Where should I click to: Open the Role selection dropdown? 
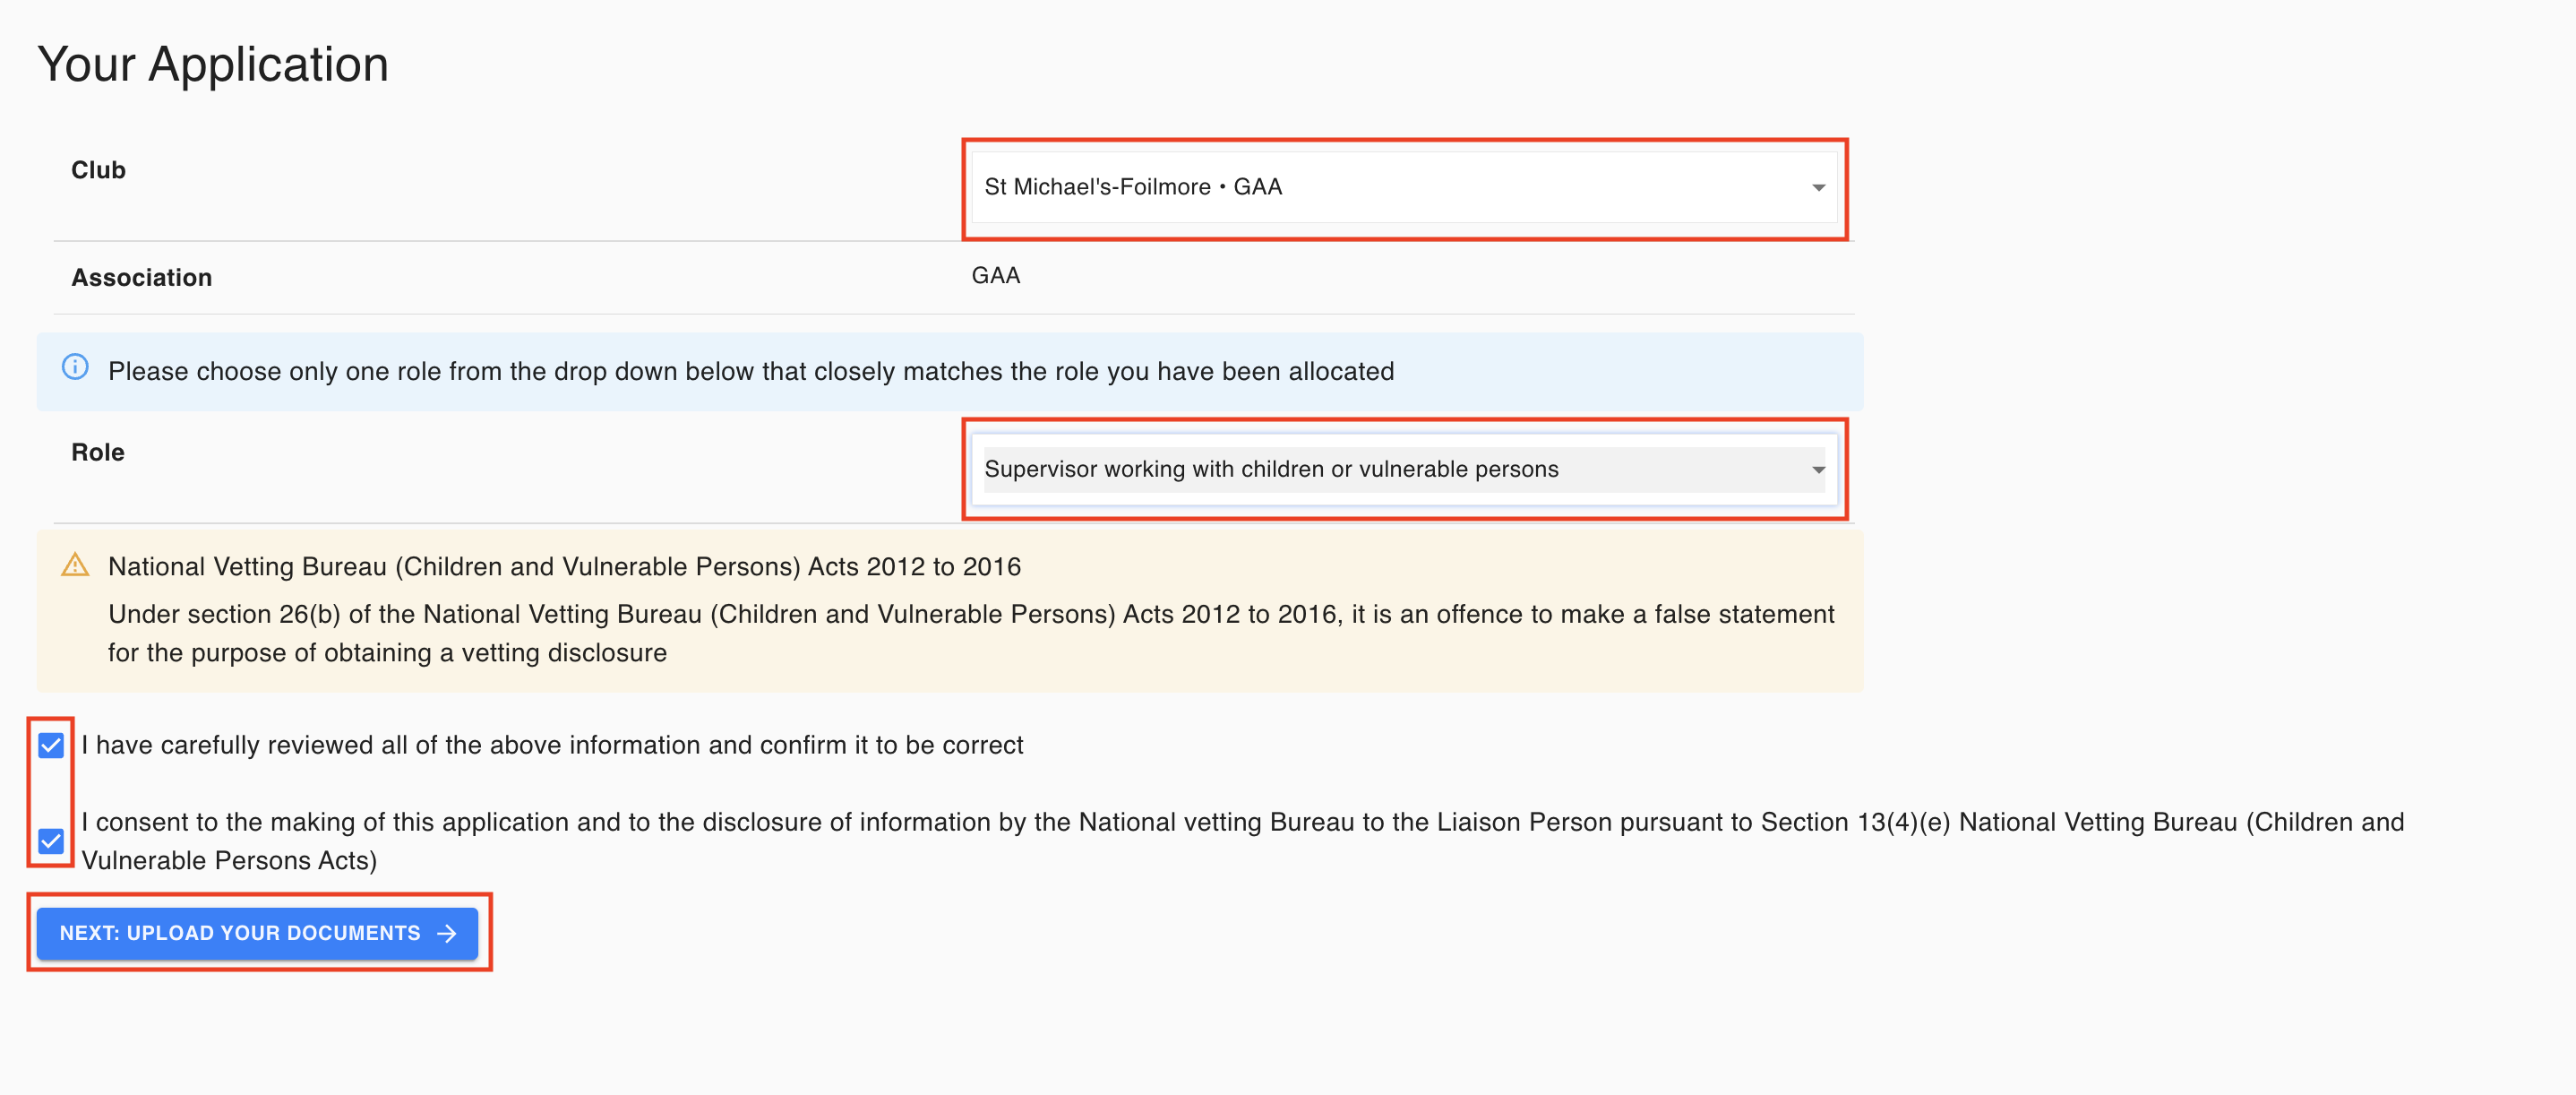(1404, 469)
